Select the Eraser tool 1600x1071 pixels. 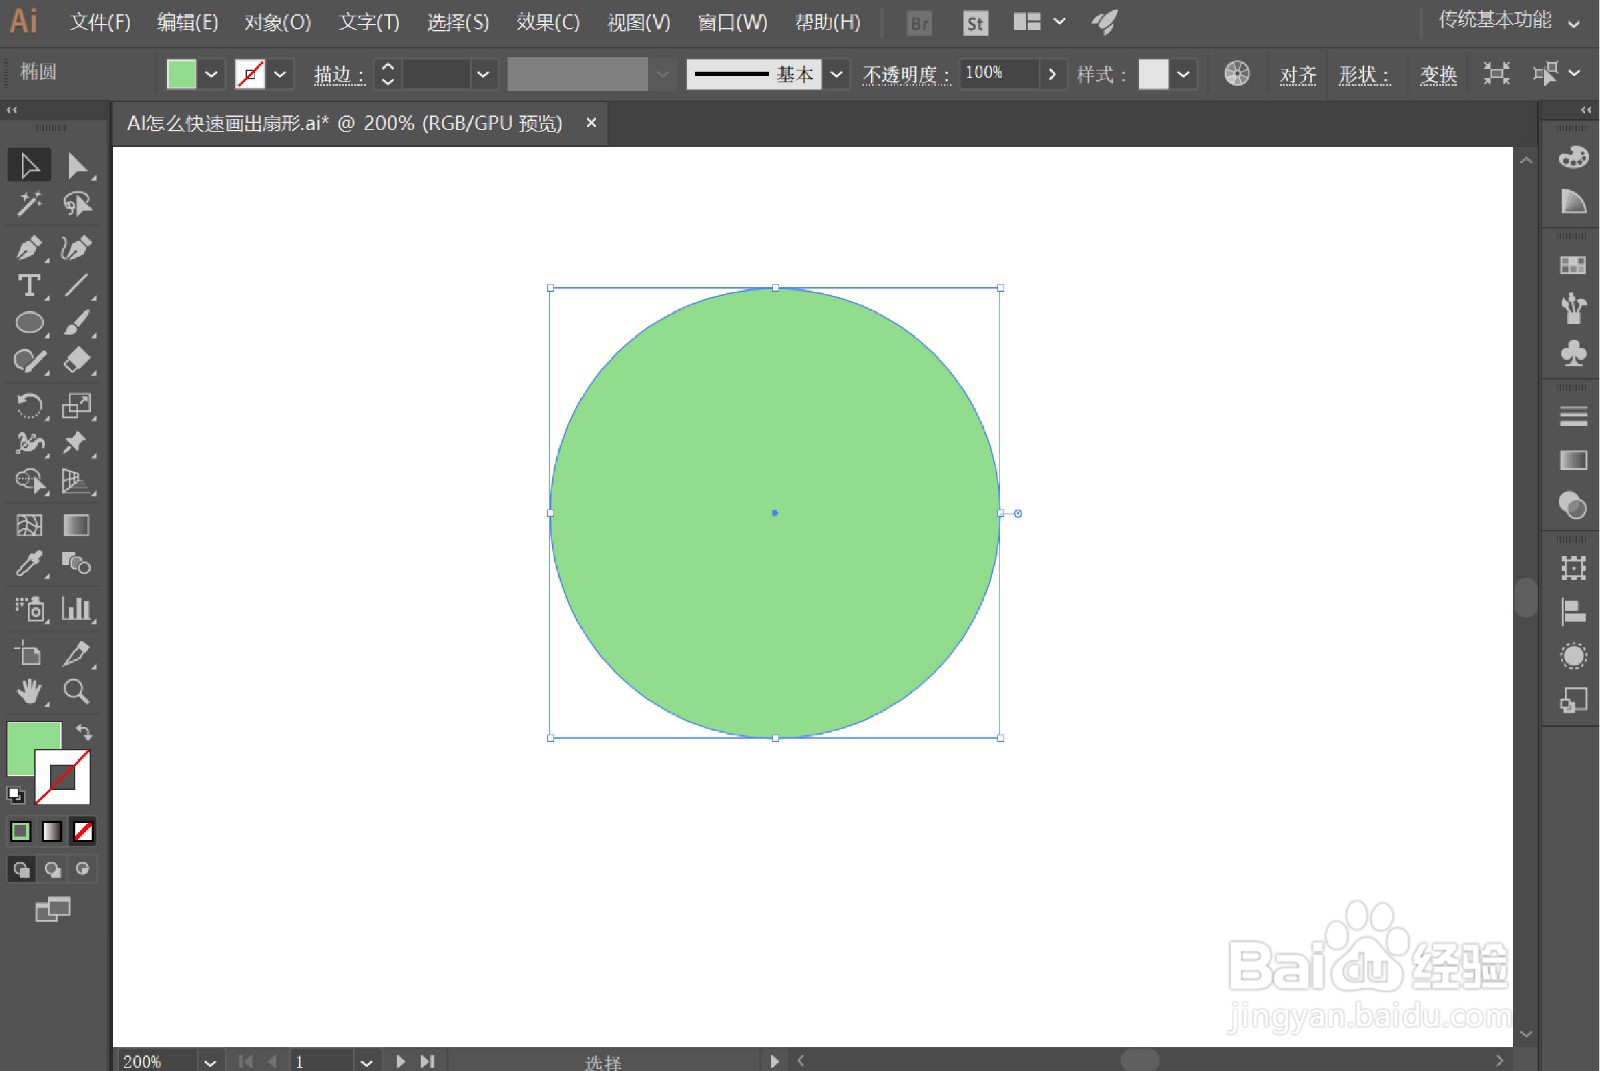(x=77, y=361)
